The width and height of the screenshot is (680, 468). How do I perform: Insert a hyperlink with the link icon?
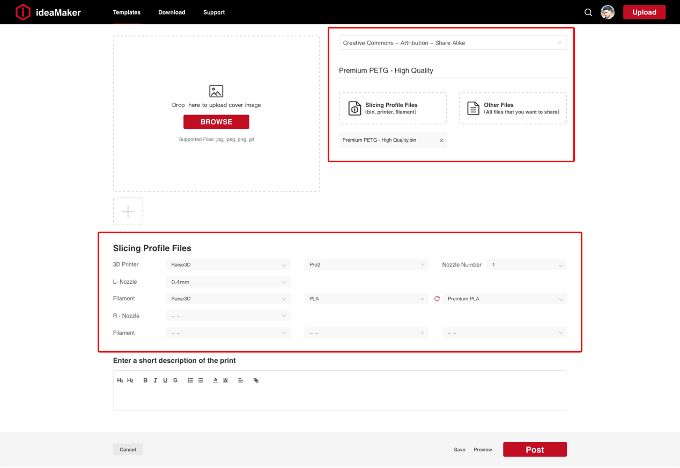256,380
